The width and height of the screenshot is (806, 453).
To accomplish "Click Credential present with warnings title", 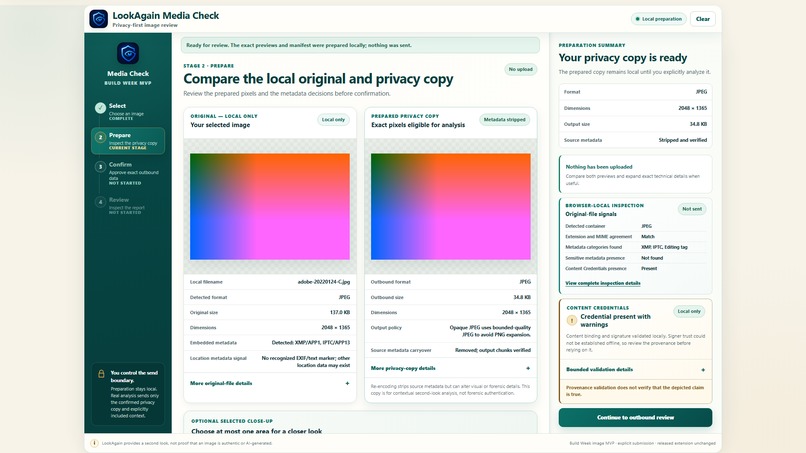I will 615,321.
